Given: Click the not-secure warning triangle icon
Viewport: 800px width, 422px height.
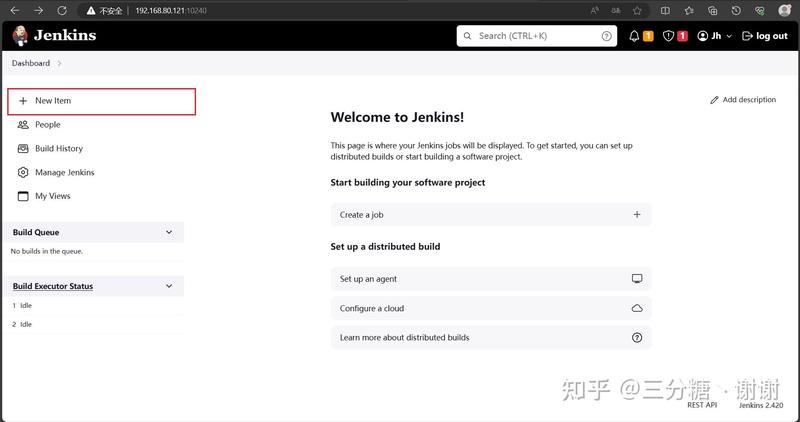Looking at the screenshot, I should point(91,10).
